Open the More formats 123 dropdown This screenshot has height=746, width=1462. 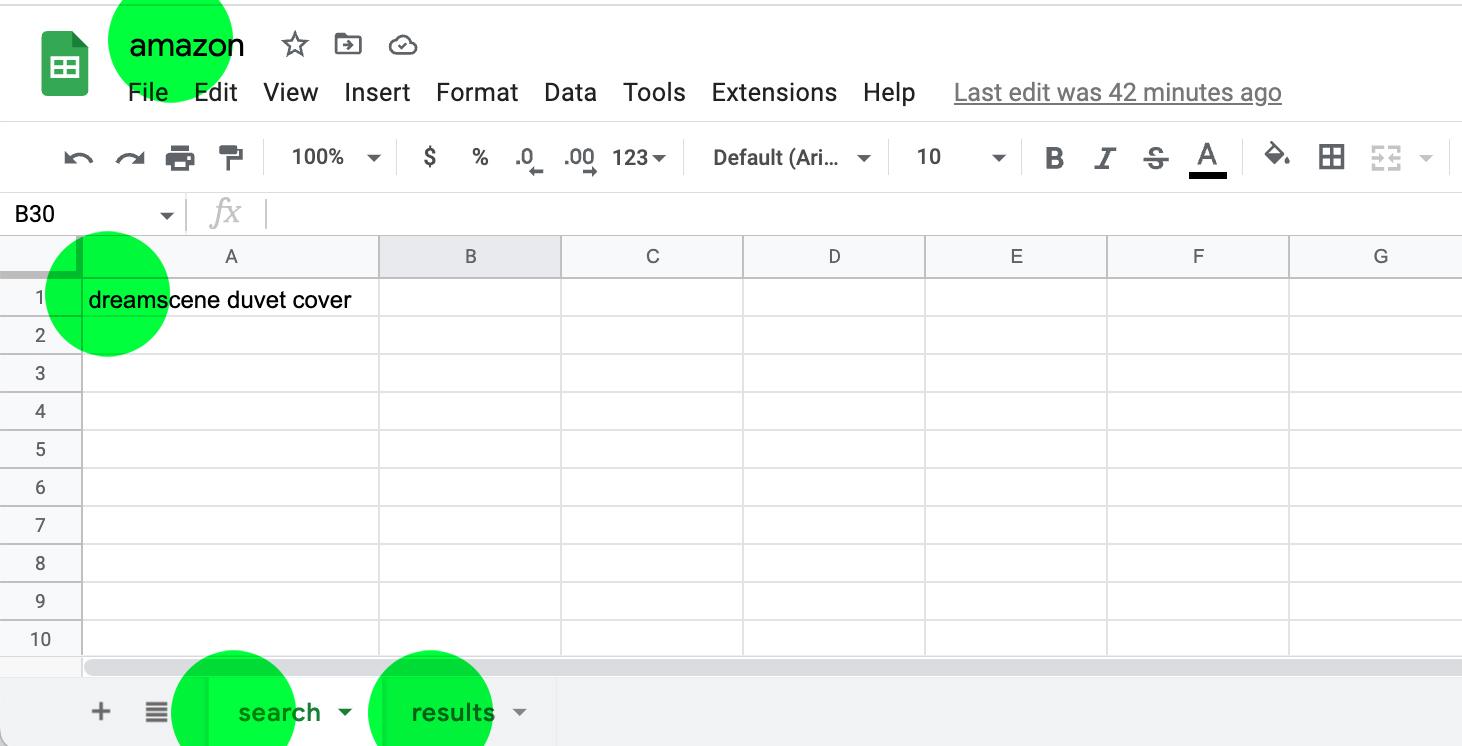[x=638, y=157]
